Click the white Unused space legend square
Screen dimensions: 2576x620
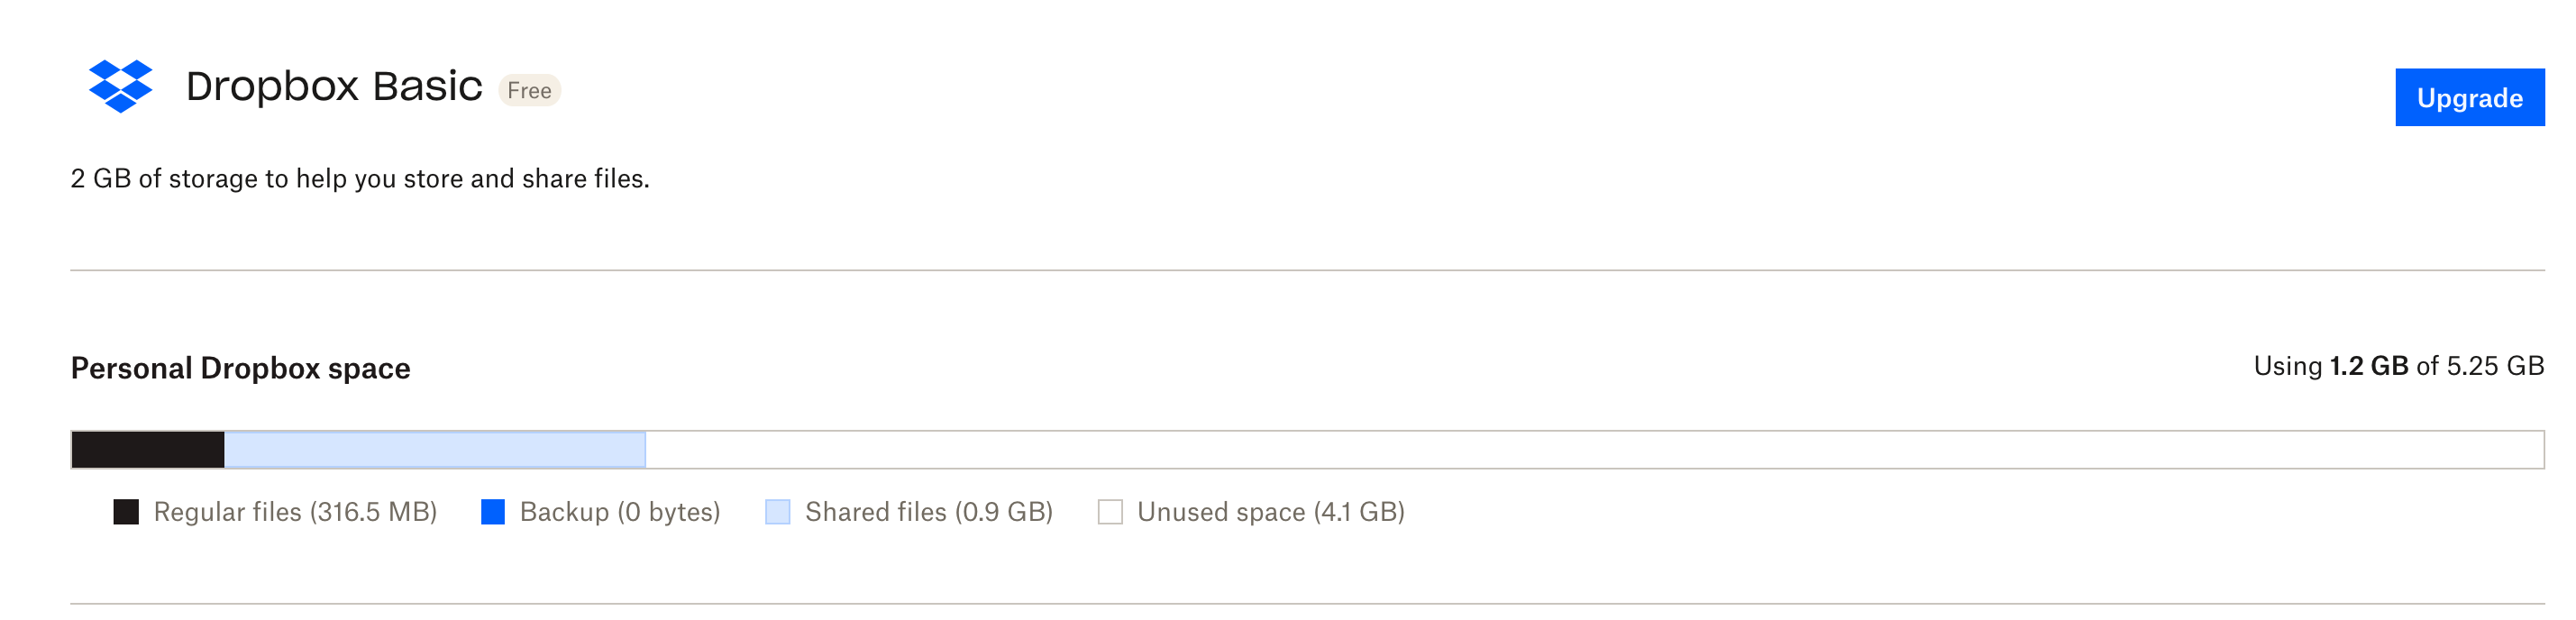(1112, 512)
